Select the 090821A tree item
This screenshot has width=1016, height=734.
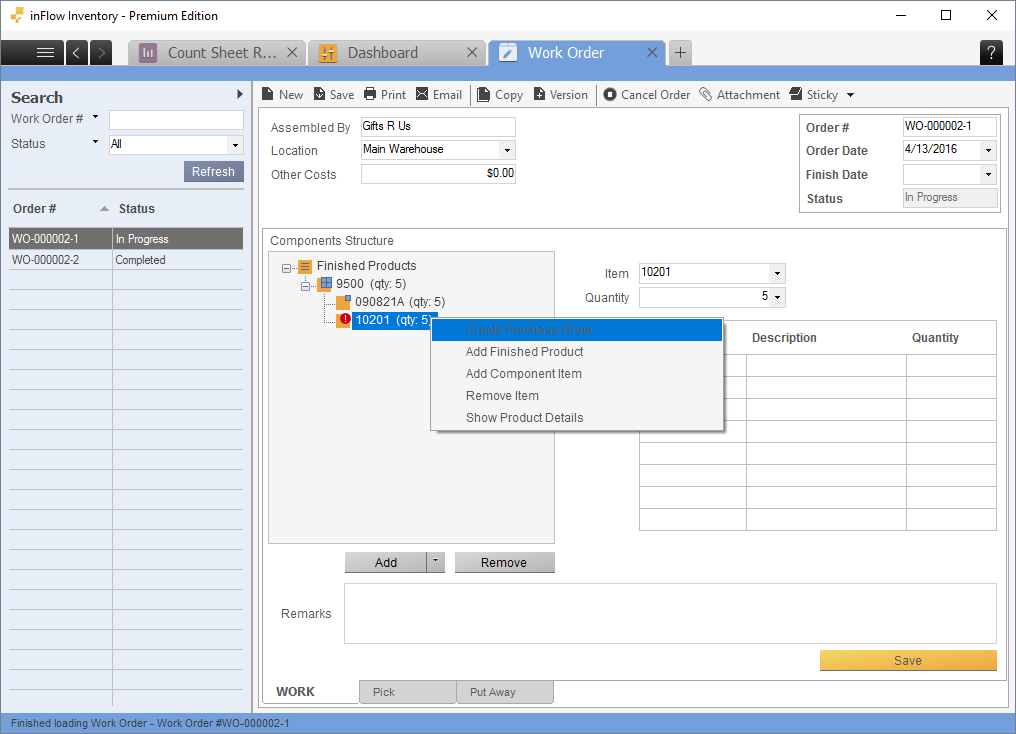[400, 302]
